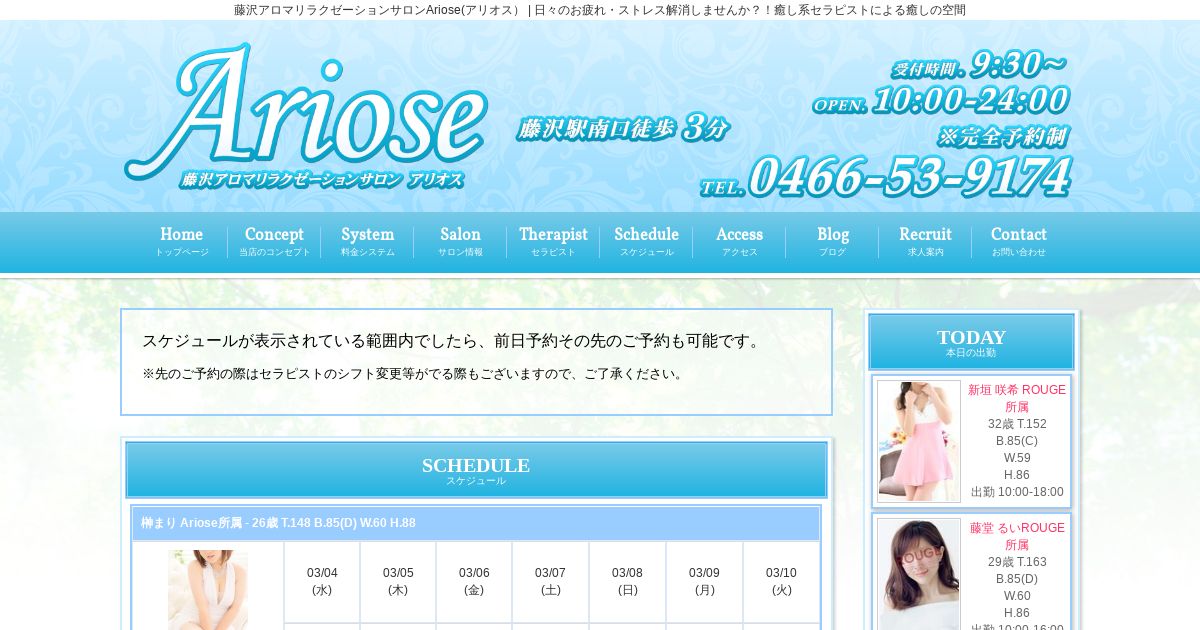Image resolution: width=1200 pixels, height=630 pixels.
Task: Select the Schedule nav item
Action: click(x=646, y=241)
